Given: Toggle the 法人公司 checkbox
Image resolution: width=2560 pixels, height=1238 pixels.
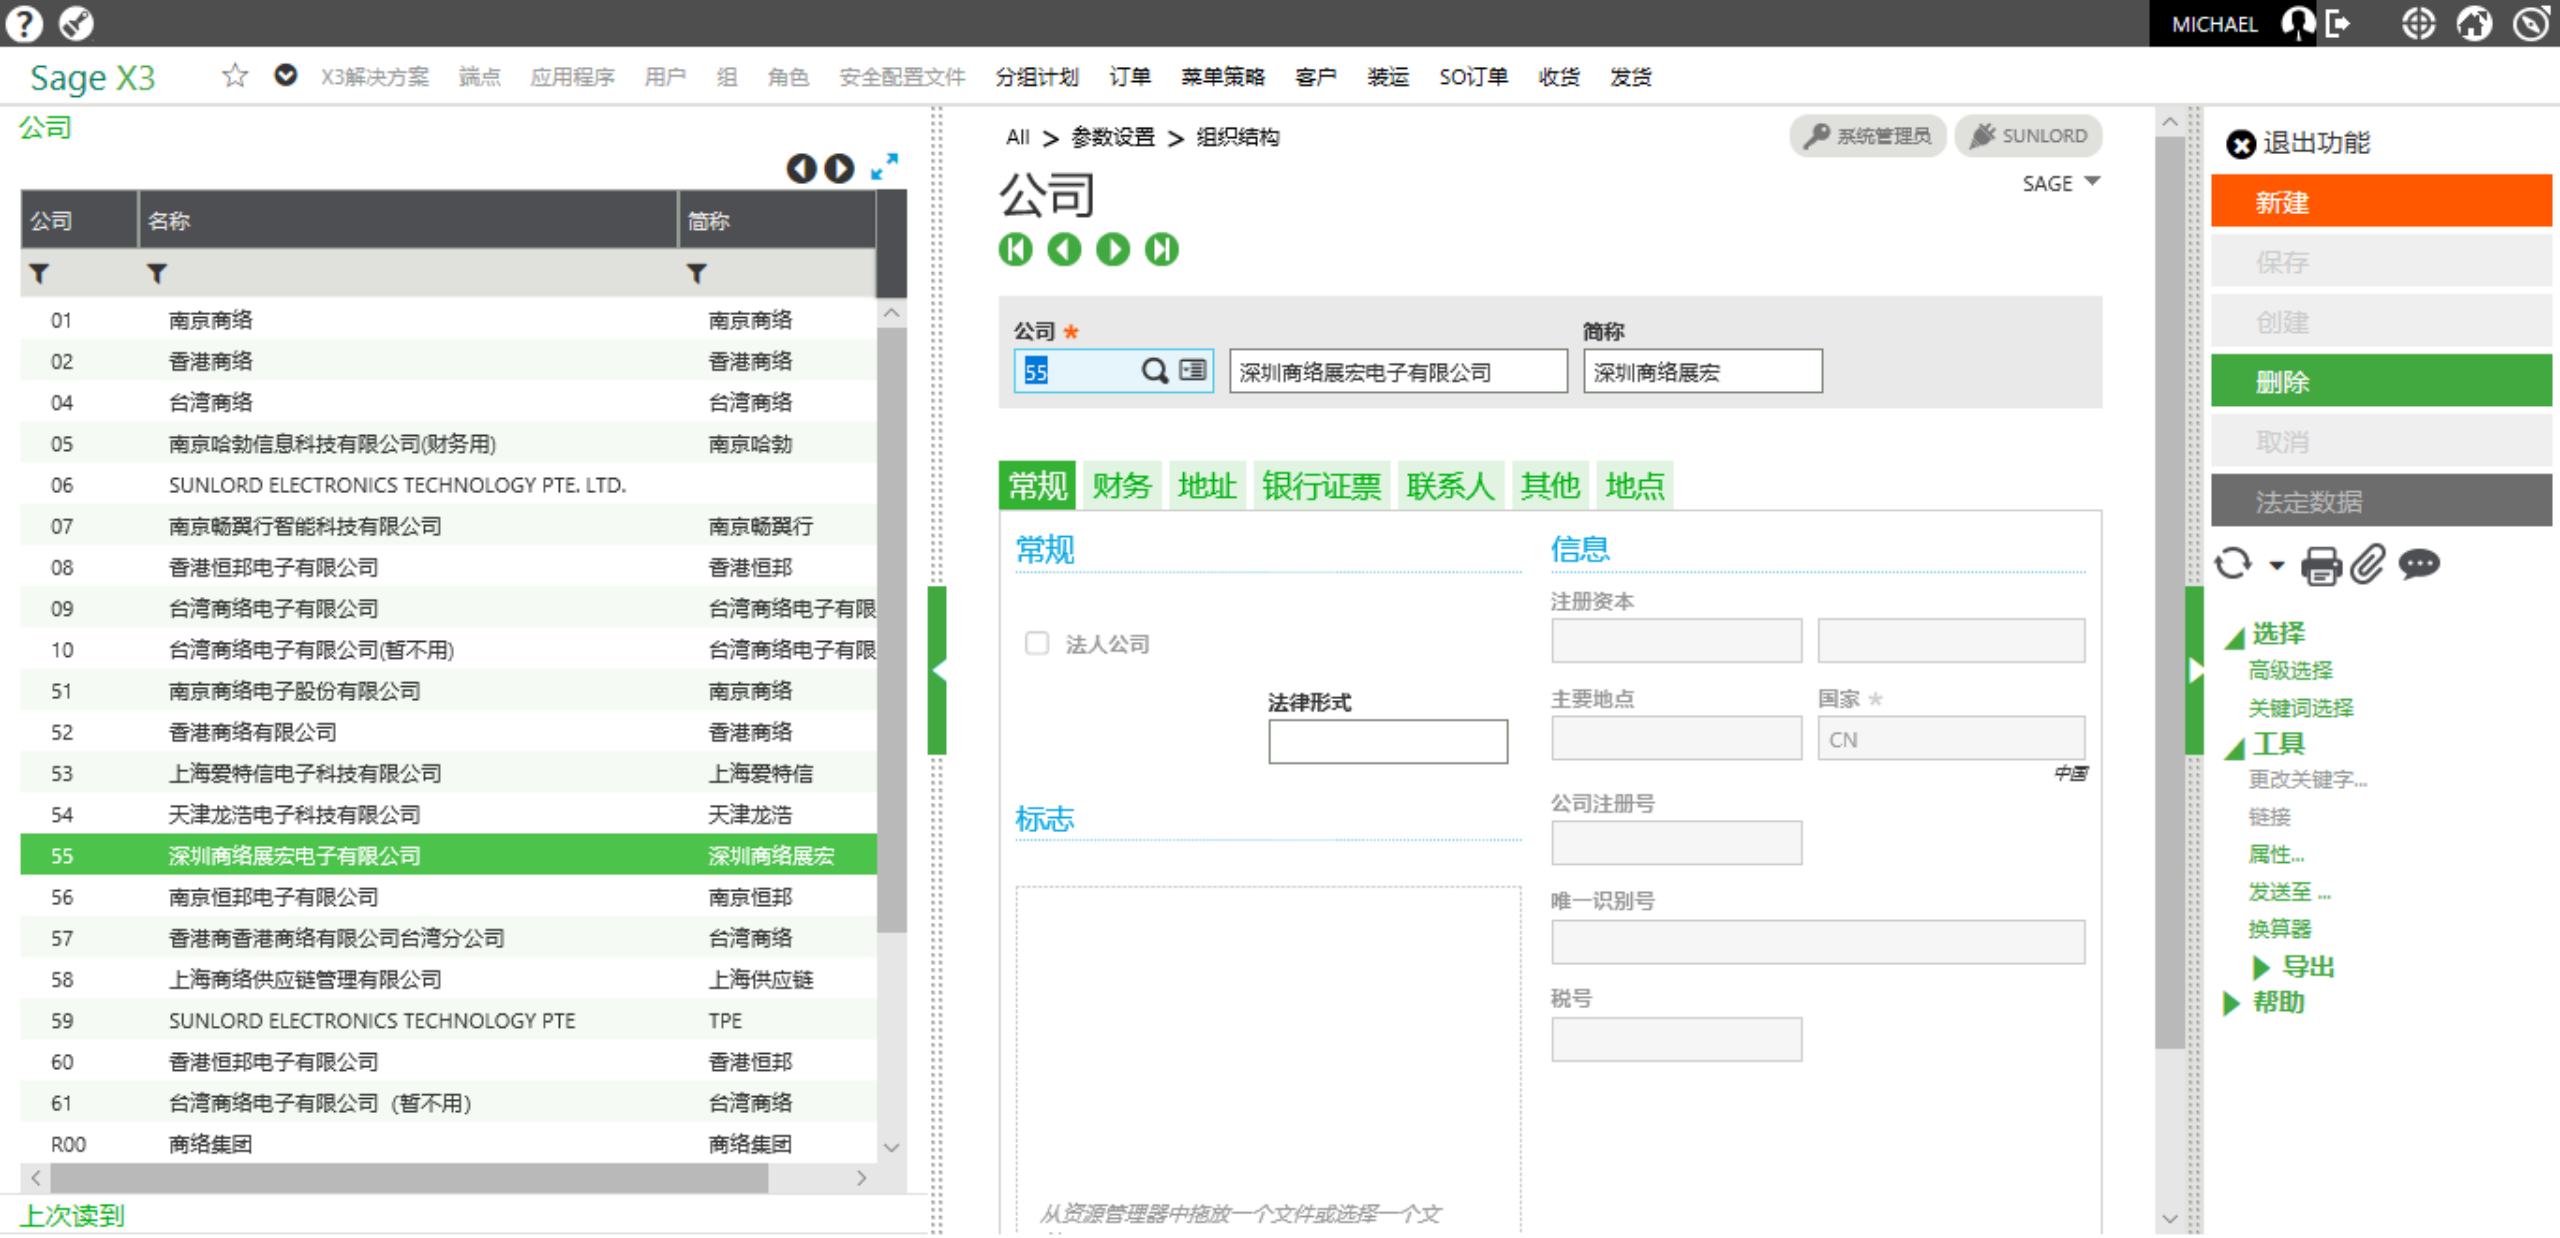Looking at the screenshot, I should pos(1037,642).
